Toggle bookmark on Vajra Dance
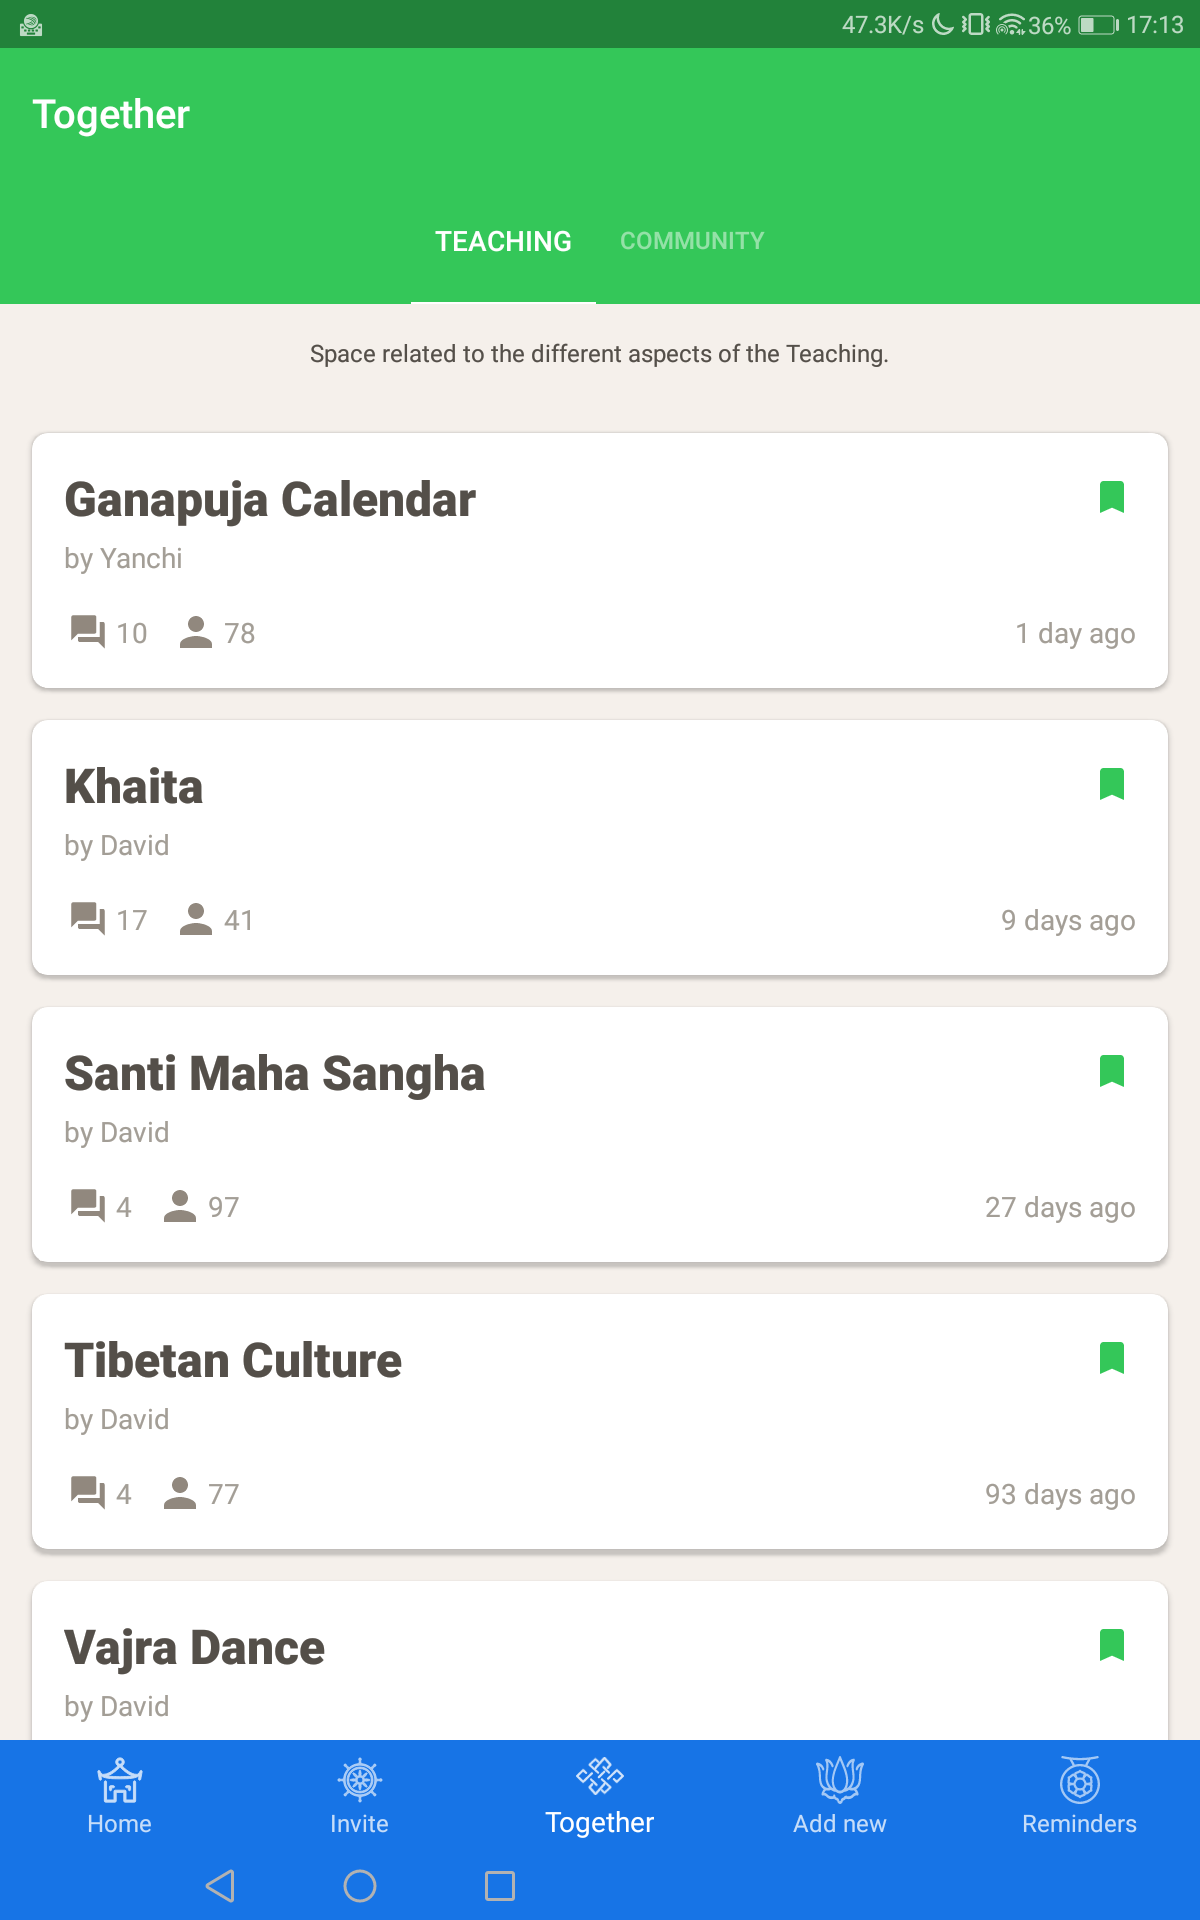1200x1920 pixels. click(1112, 1645)
